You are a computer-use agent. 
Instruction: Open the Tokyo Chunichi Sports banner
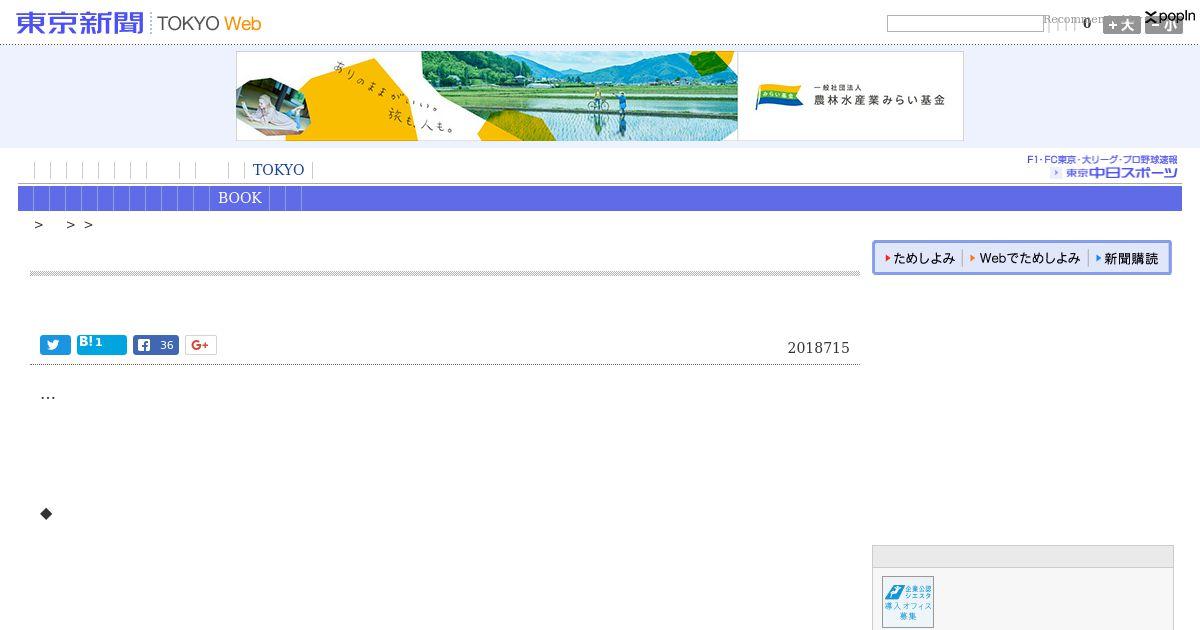click(1102, 167)
